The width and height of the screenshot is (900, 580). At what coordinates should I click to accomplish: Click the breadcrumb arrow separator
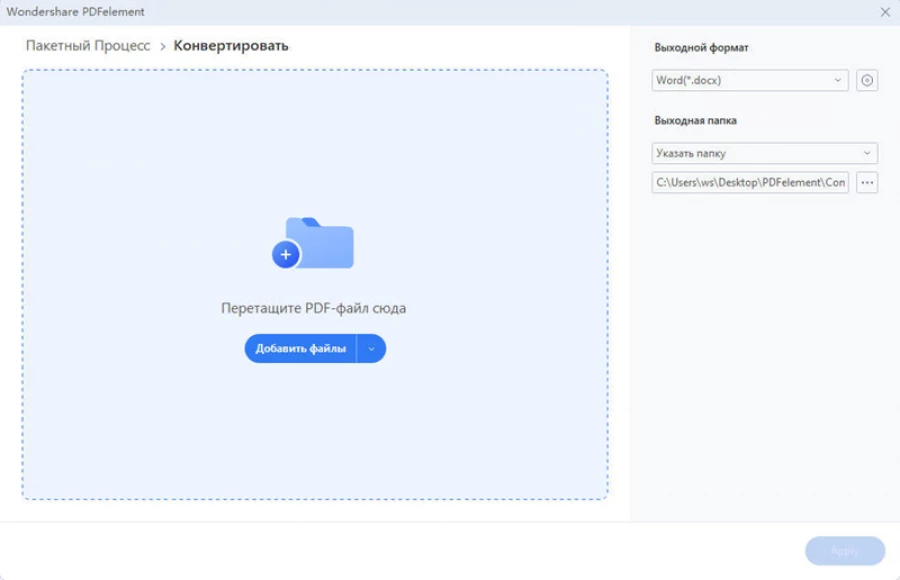[x=162, y=46]
